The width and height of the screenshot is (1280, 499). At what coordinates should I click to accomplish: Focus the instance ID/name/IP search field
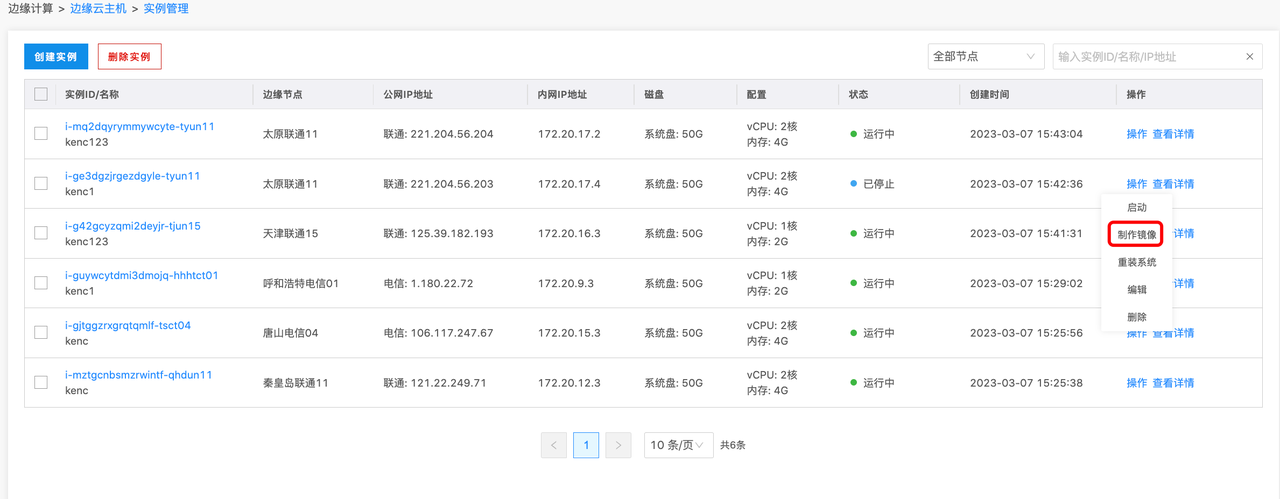1145,57
